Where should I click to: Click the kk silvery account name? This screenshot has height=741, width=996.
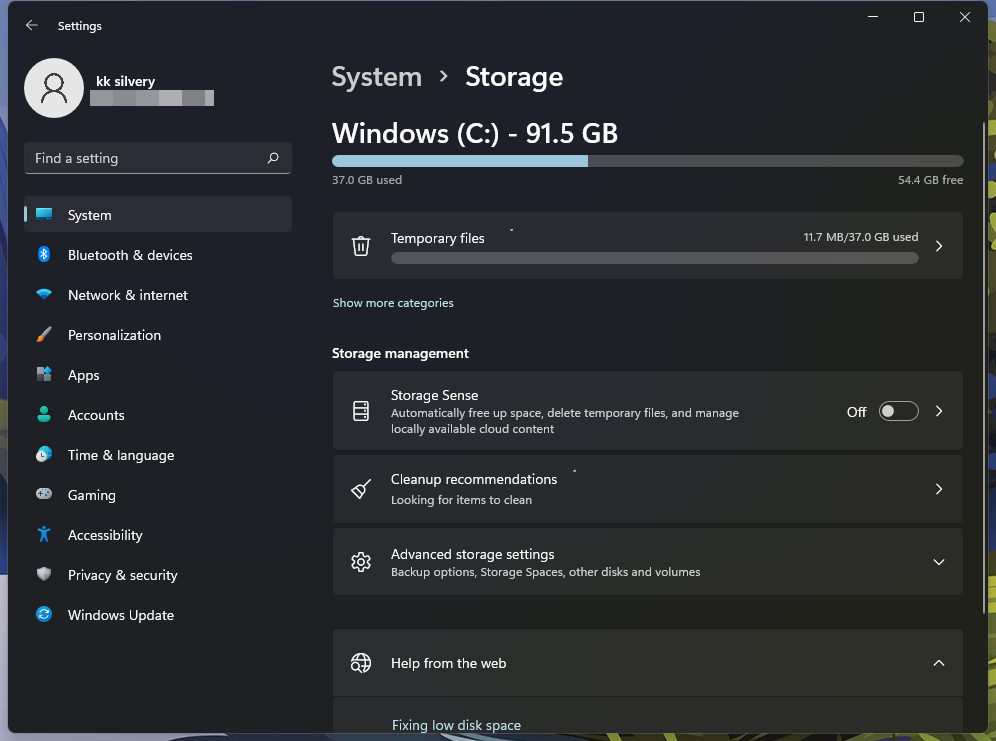(125, 81)
